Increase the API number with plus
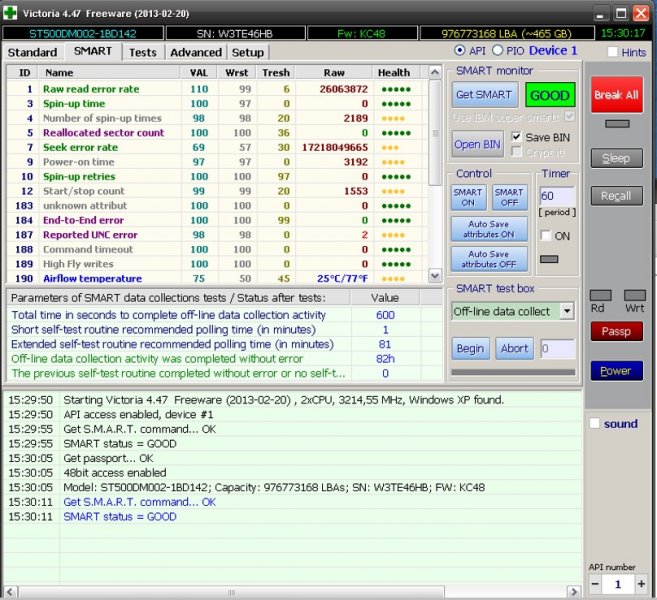657x600 pixels. 641,584
